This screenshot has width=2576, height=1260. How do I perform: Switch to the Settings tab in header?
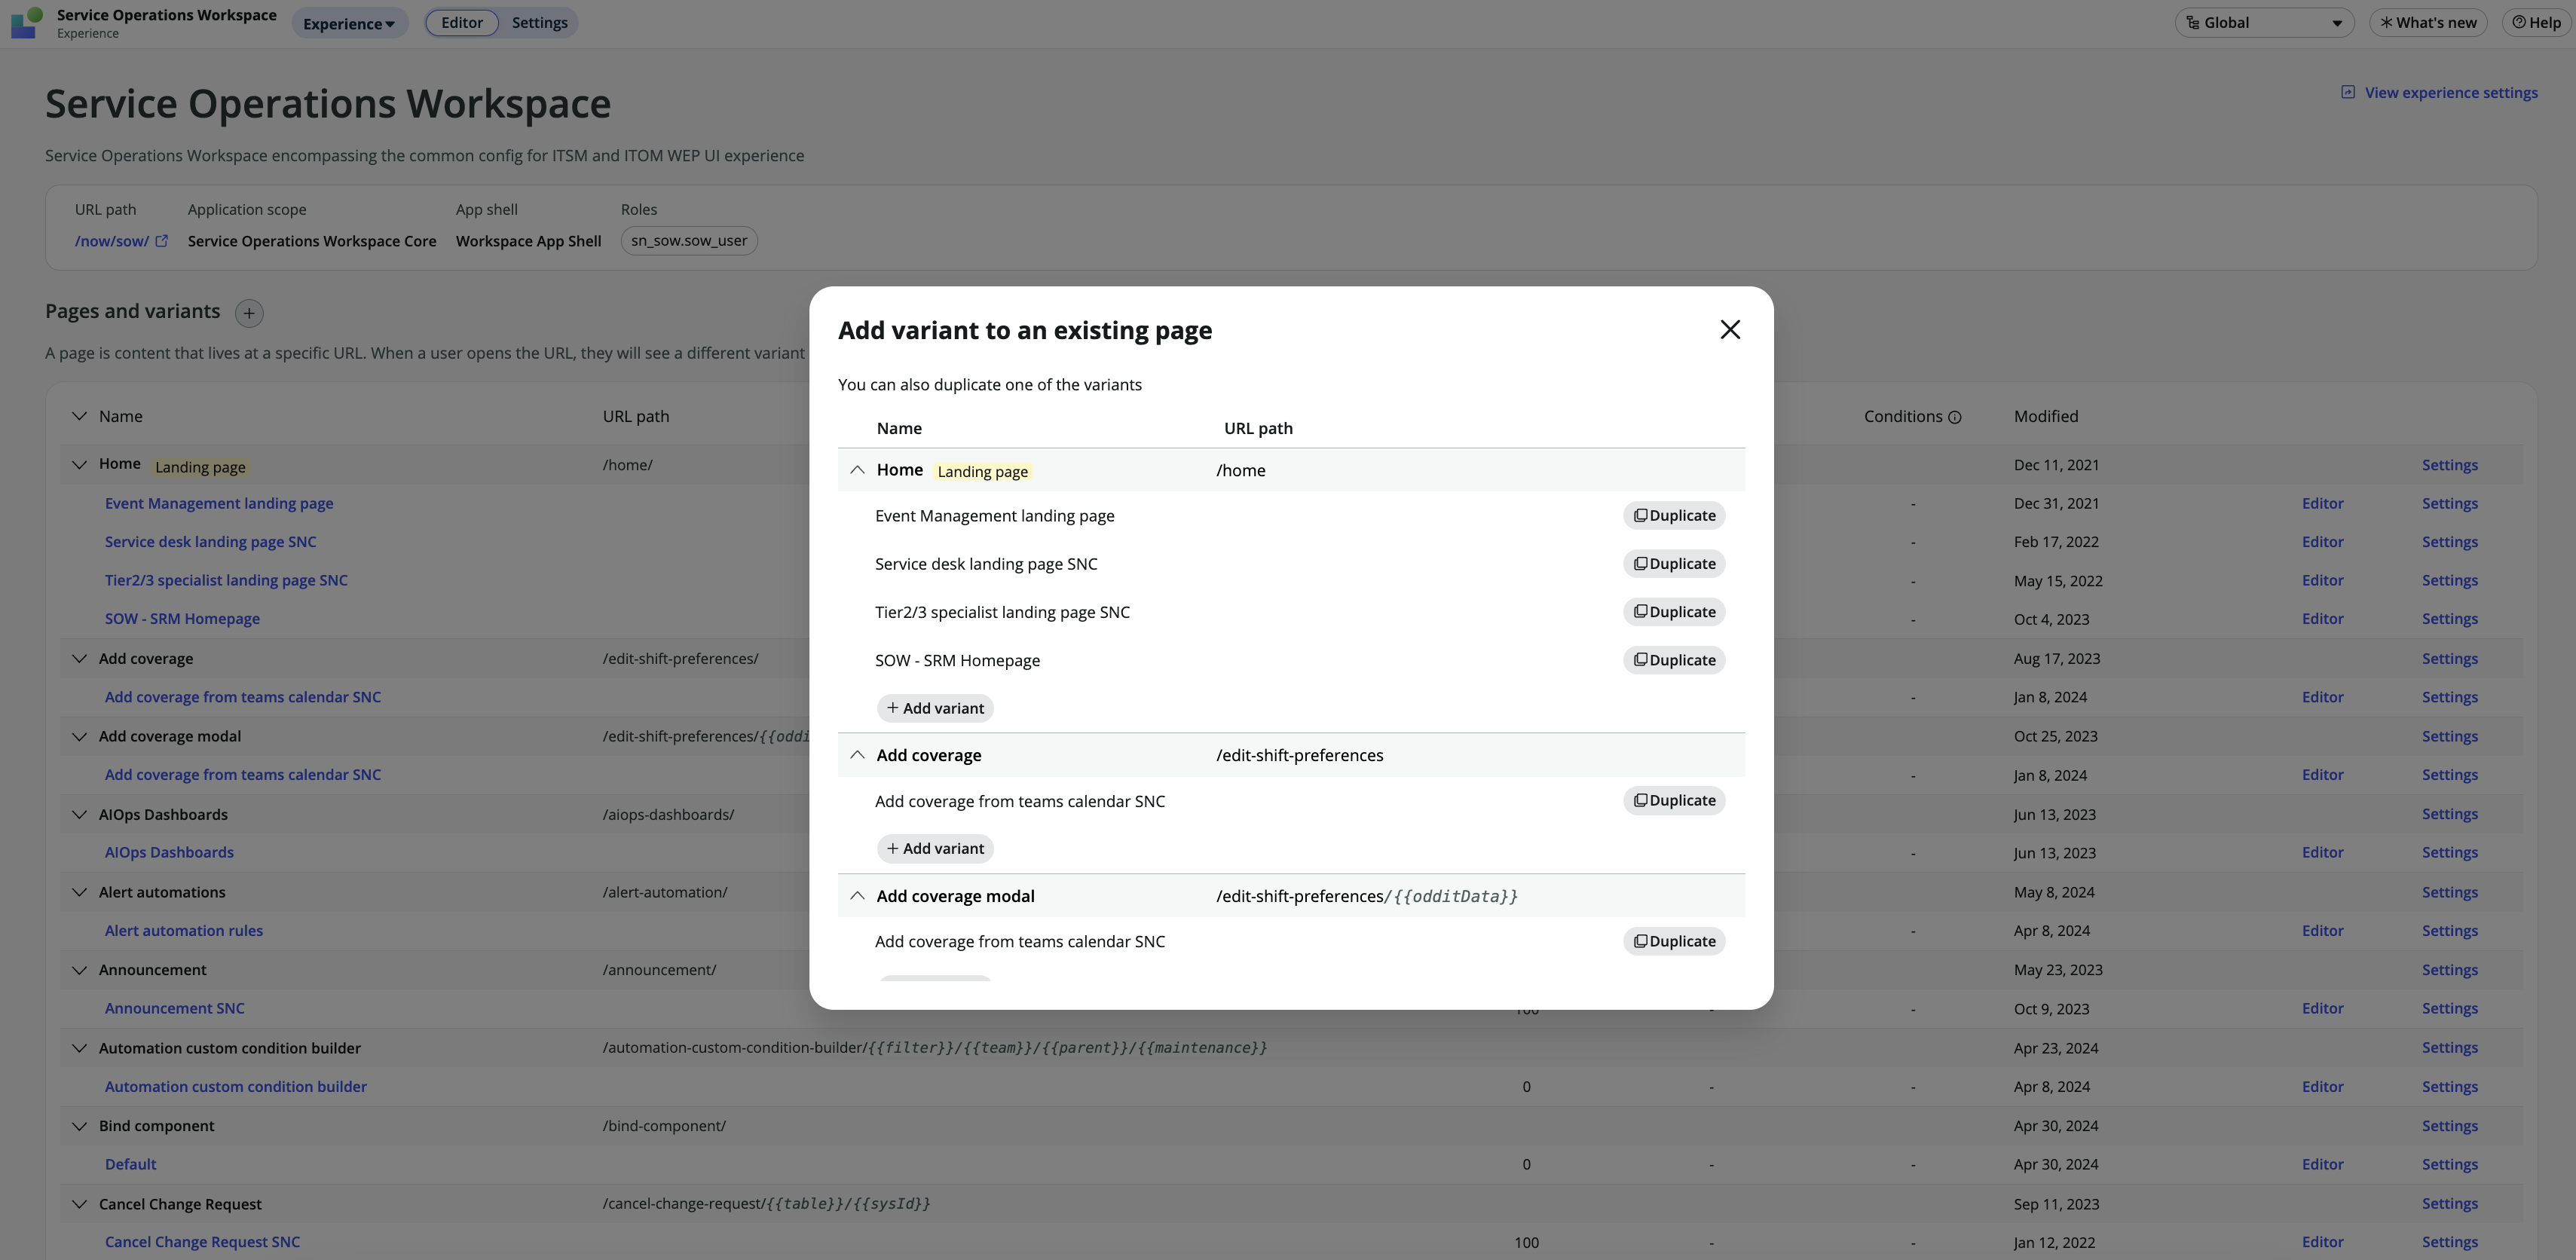click(539, 23)
